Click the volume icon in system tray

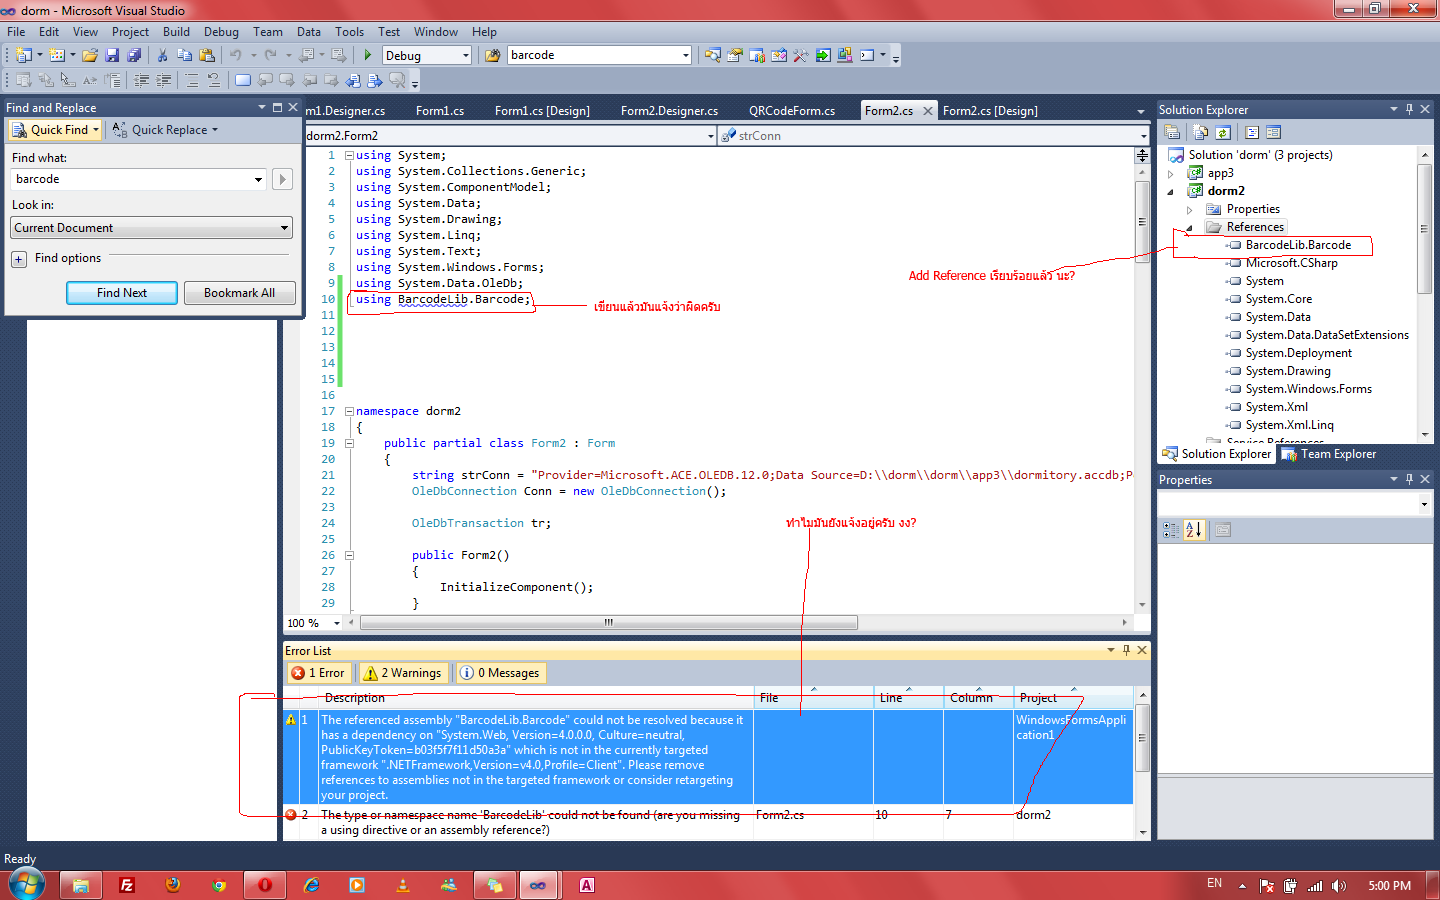click(1339, 886)
